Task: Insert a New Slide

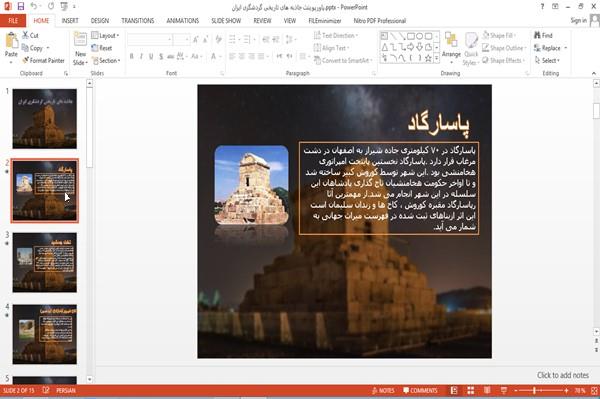Action: tap(80, 49)
